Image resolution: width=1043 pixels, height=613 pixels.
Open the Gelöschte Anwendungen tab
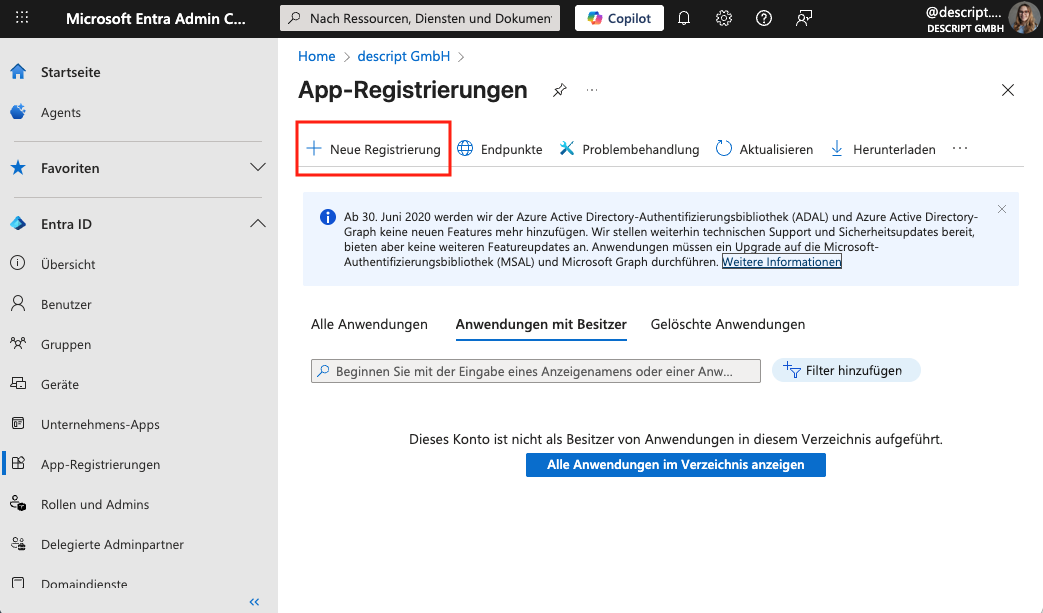click(x=727, y=324)
